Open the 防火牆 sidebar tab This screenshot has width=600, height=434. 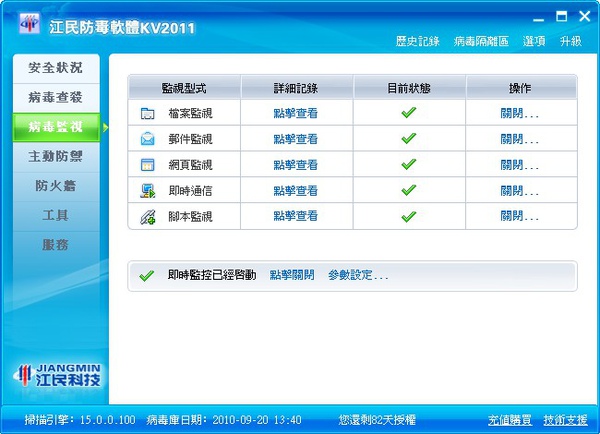click(56, 186)
